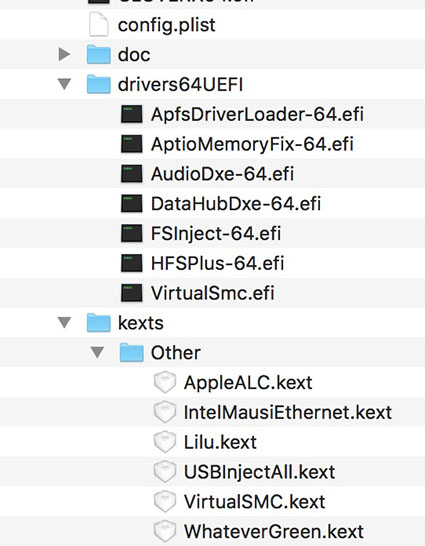The height and width of the screenshot is (546, 425).
Task: Select AptioMemoryFix-64.efi file name
Action: tap(252, 145)
